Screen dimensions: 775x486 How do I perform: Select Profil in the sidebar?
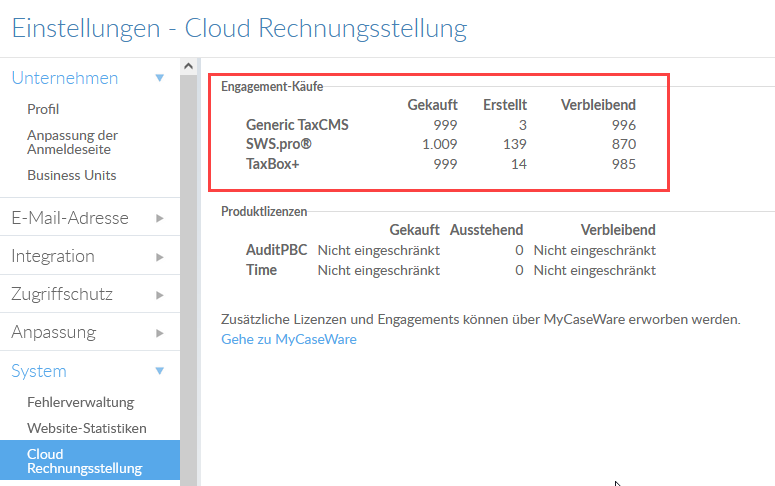pos(43,109)
